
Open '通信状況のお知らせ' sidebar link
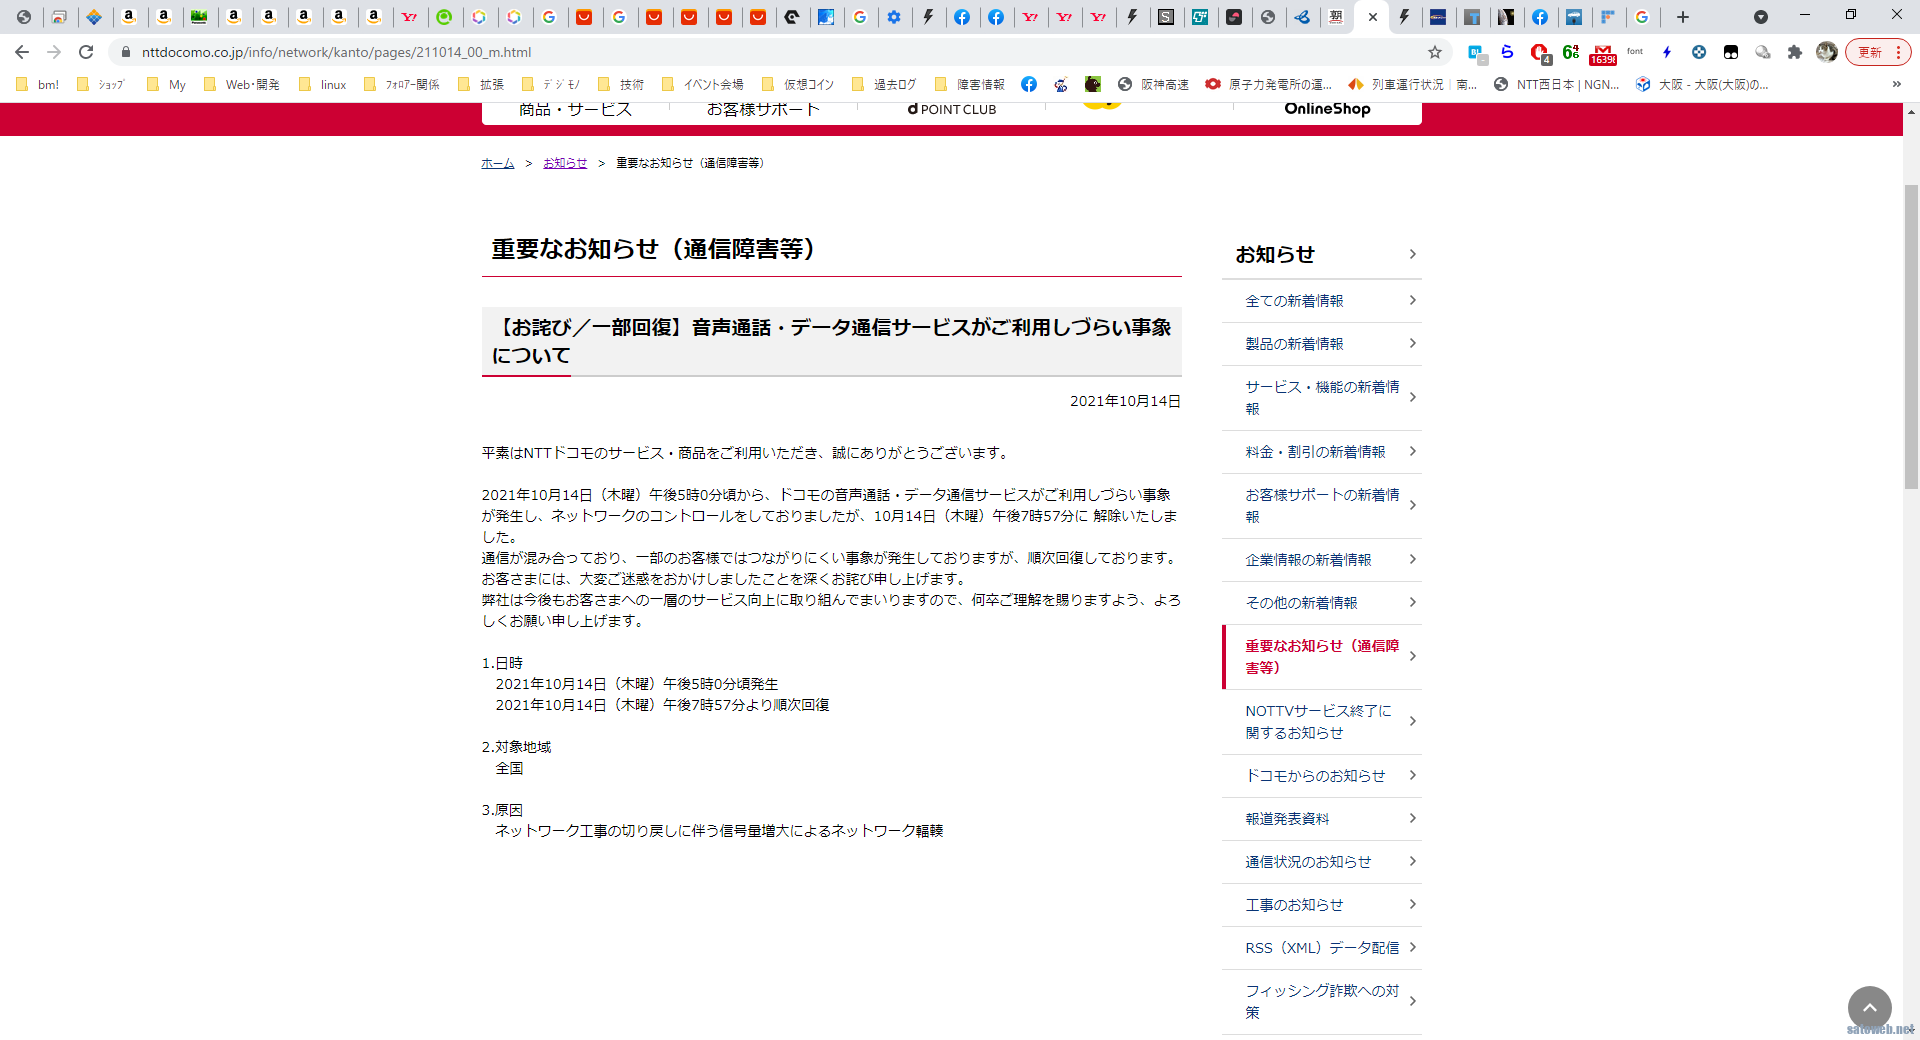tap(1322, 861)
